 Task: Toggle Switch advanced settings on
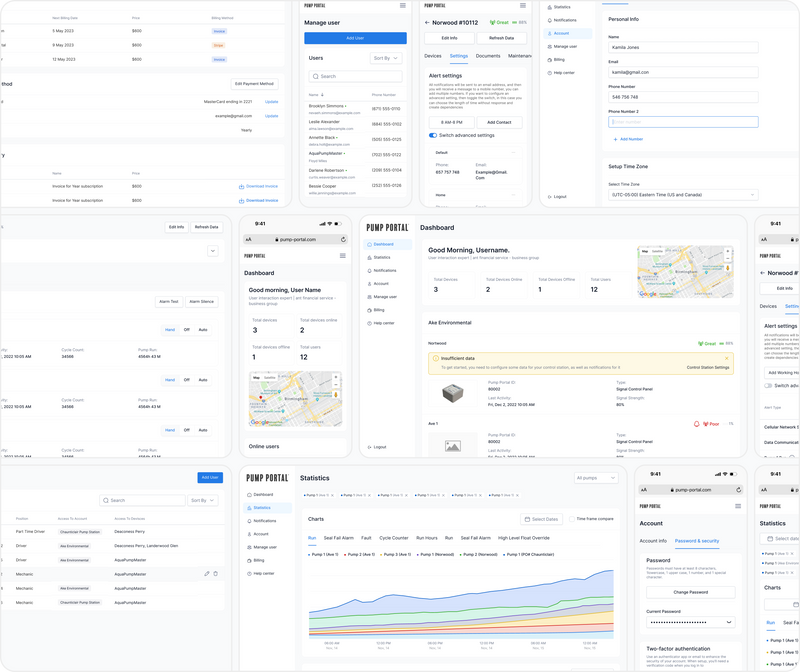(x=433, y=135)
